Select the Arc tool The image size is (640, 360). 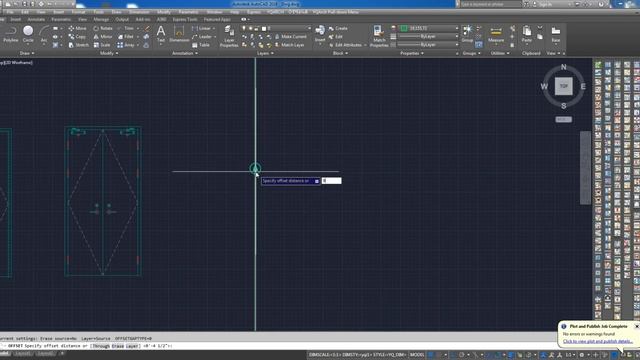point(44,34)
